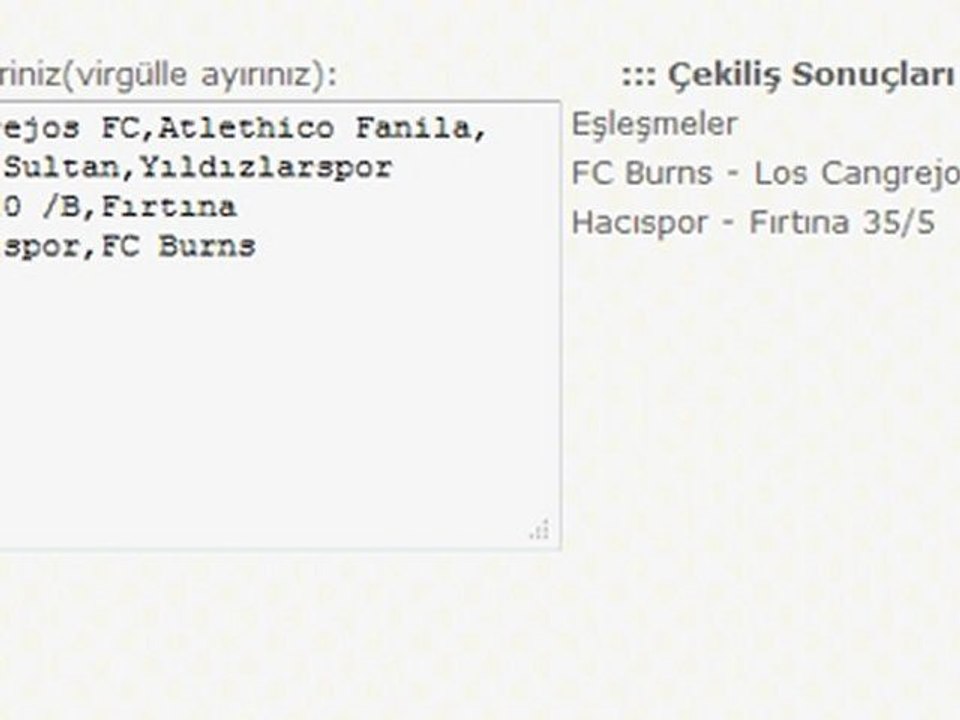Click the 'Çekiliş Sonuçları' heading

(811, 75)
